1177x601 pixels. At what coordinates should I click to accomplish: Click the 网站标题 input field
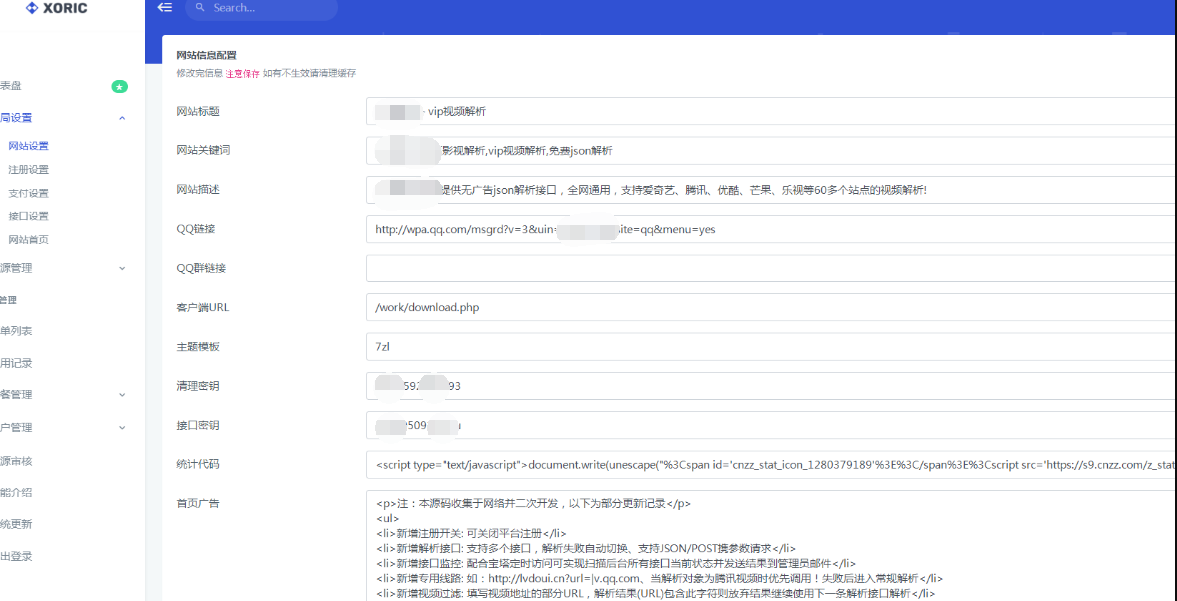[771, 112]
